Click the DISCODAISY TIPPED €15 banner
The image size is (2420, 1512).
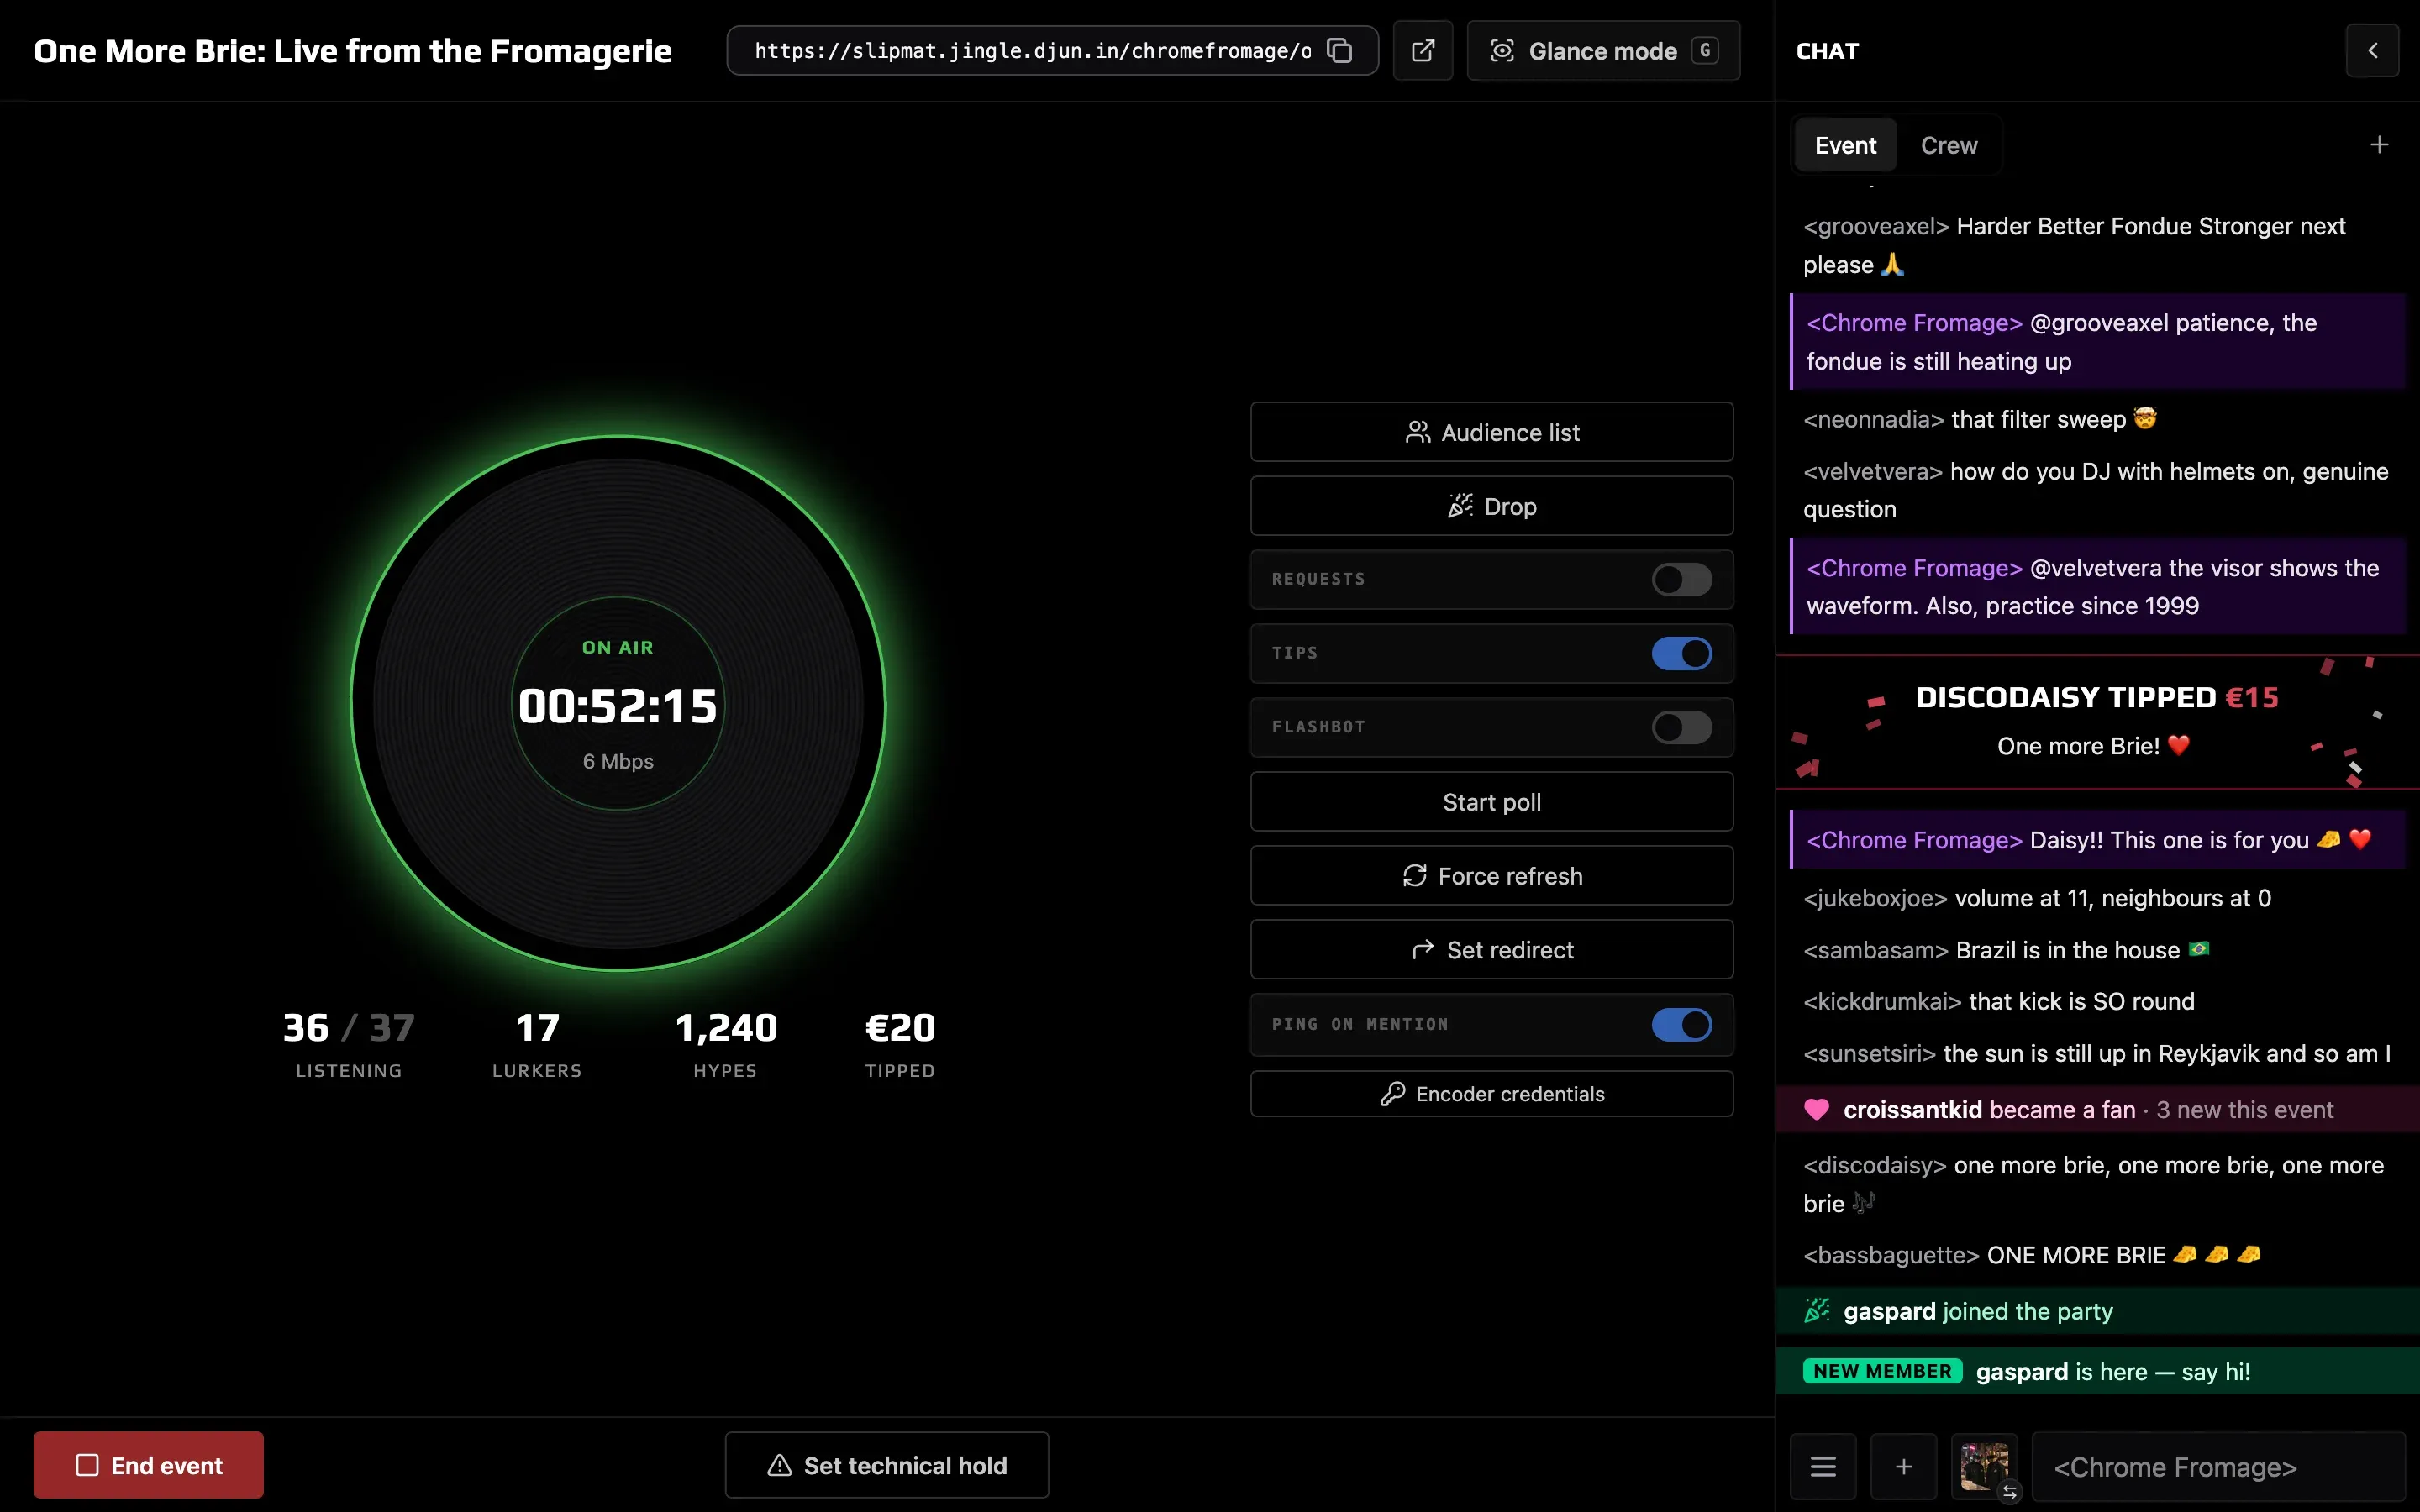coord(2097,722)
